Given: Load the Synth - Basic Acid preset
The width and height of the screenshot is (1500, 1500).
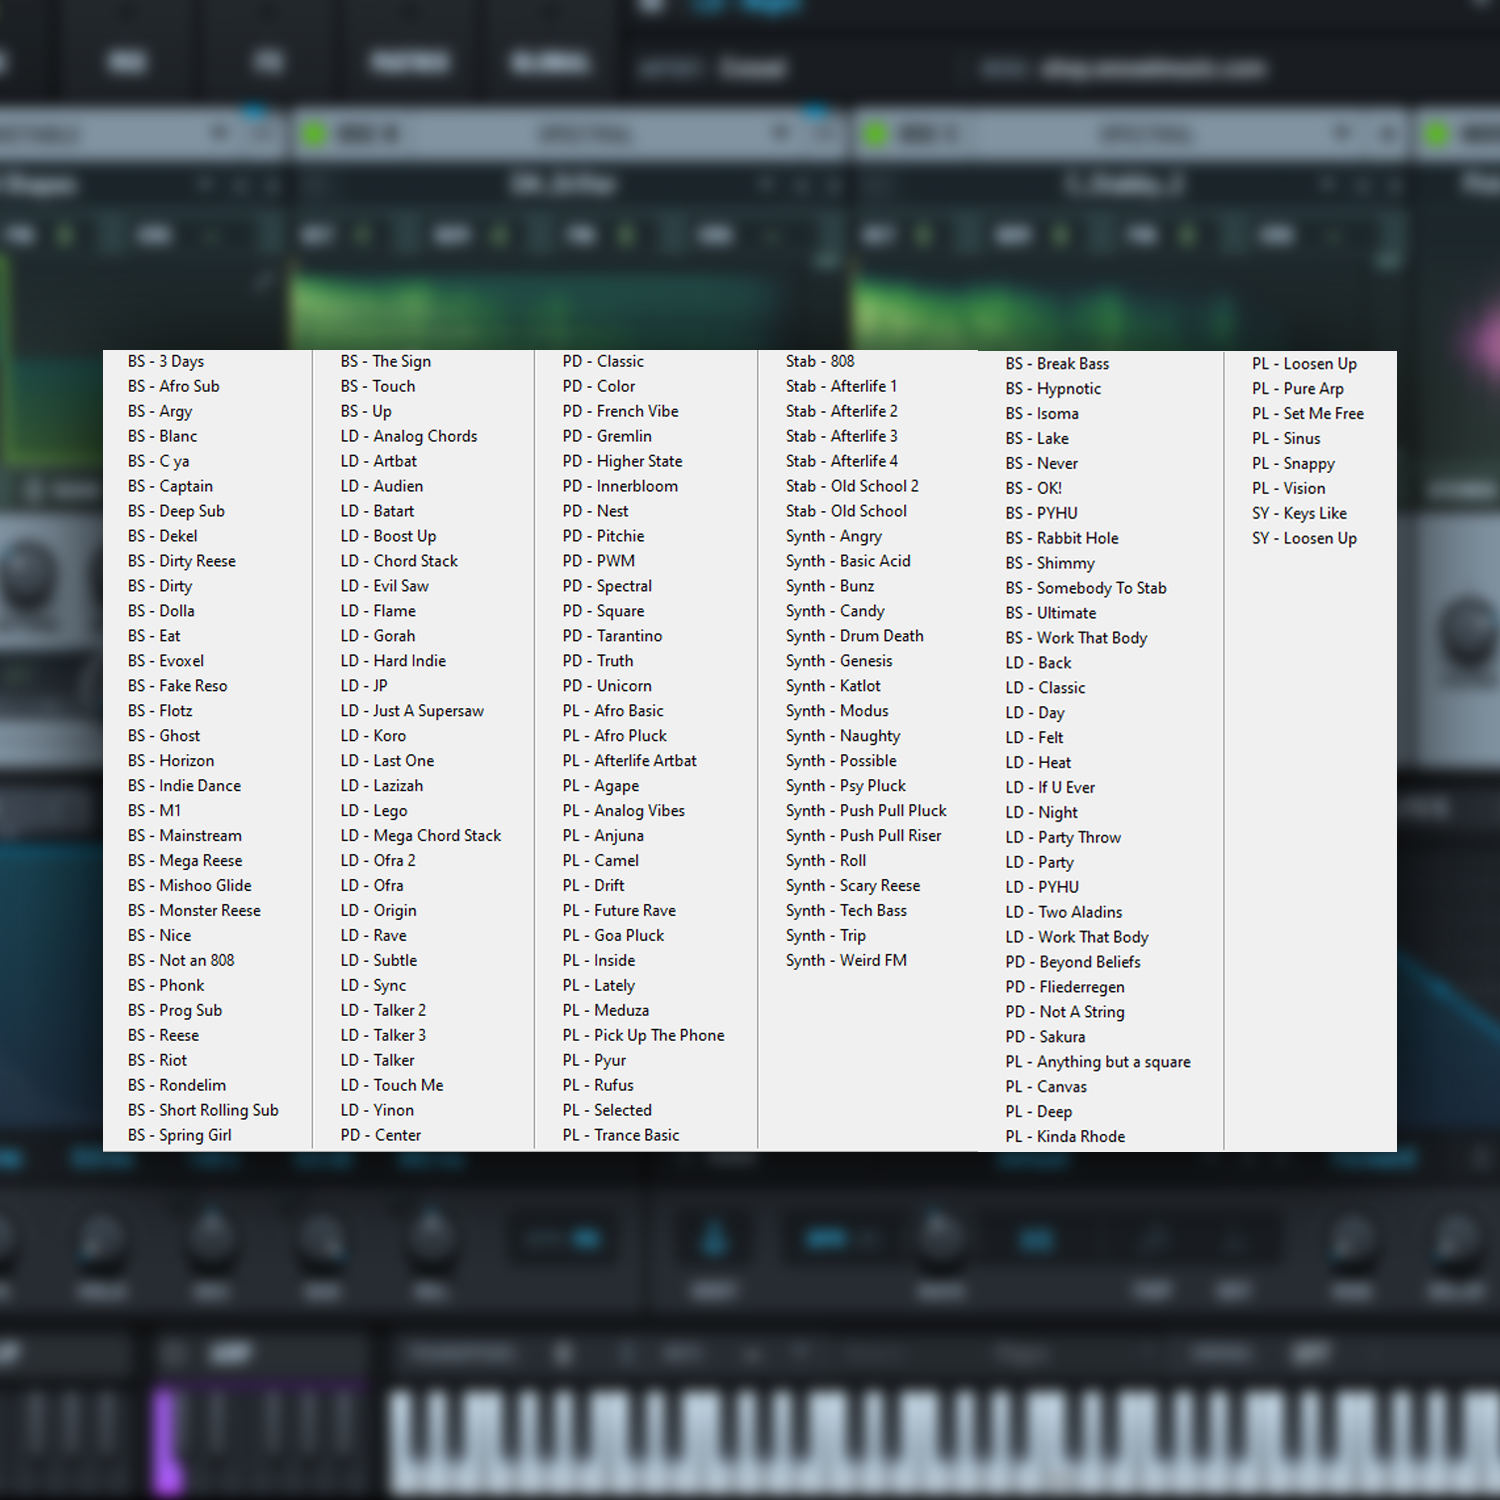Looking at the screenshot, I should coord(848,561).
